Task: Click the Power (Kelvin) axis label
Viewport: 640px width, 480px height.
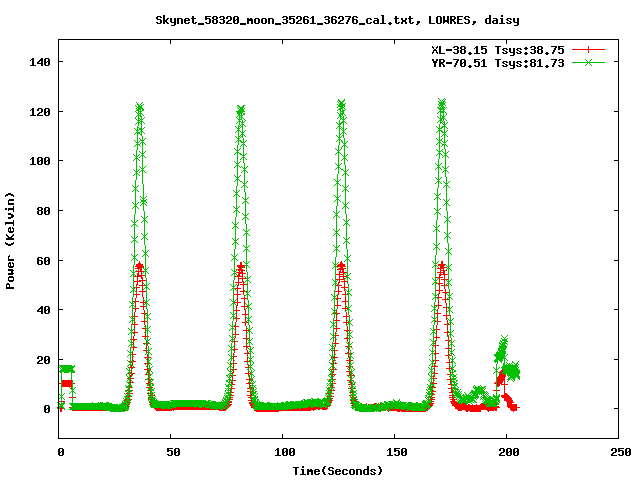Action: coord(10,241)
